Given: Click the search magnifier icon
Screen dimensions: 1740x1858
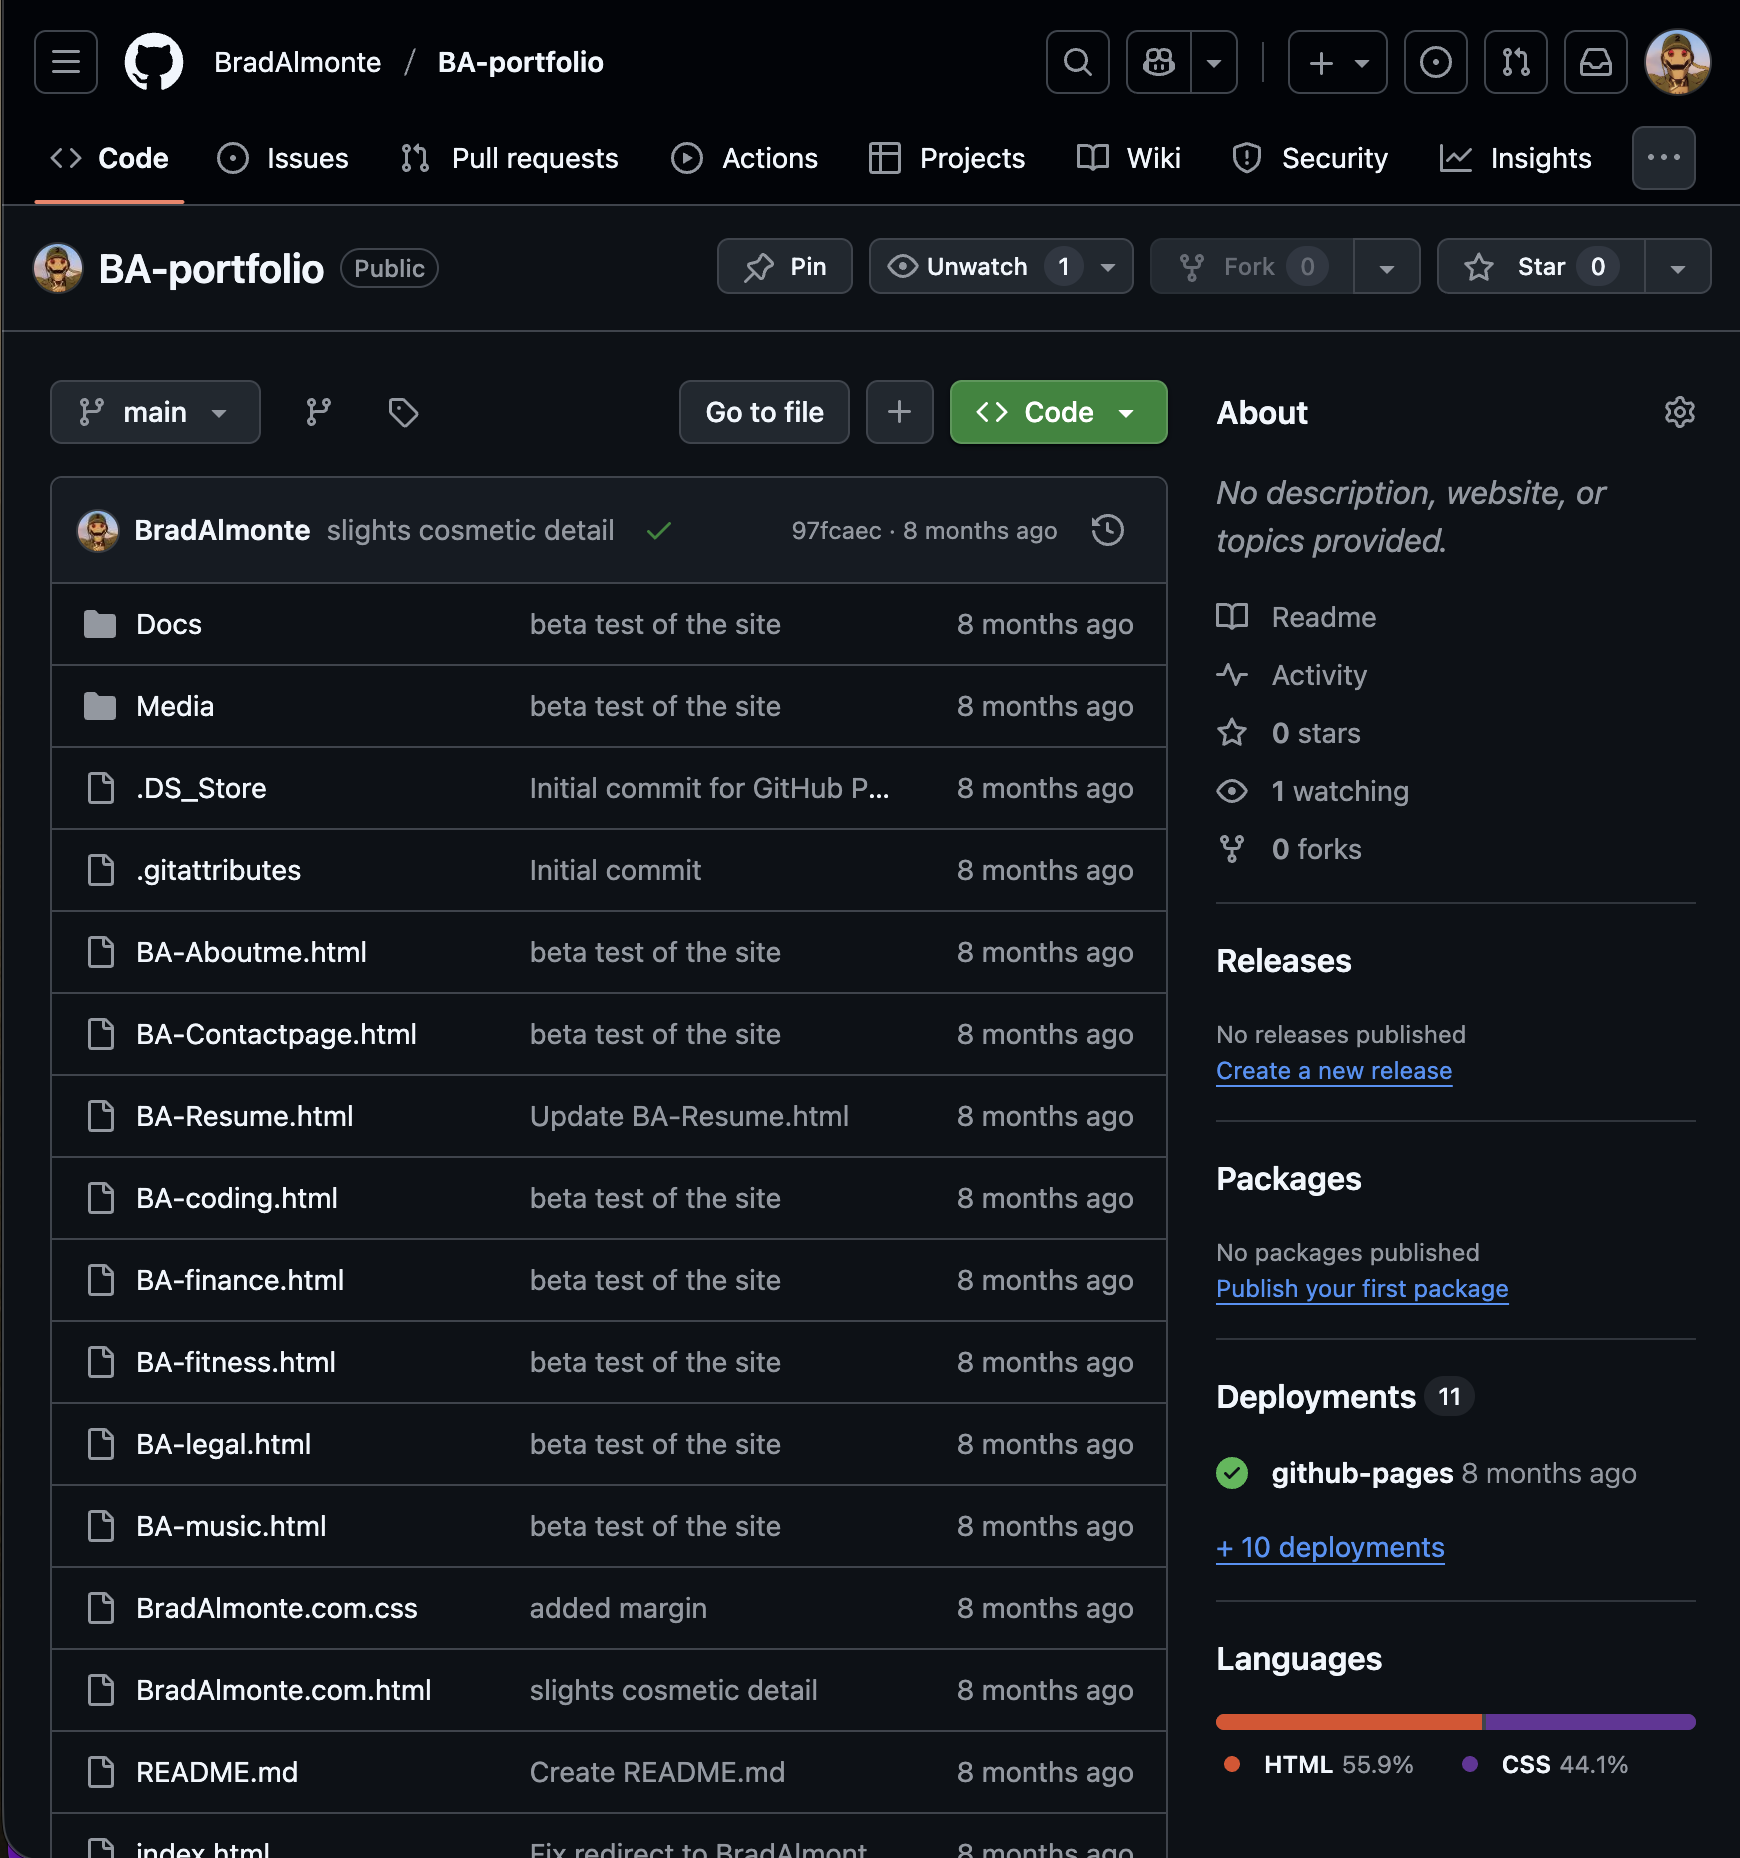Looking at the screenshot, I should point(1077,62).
